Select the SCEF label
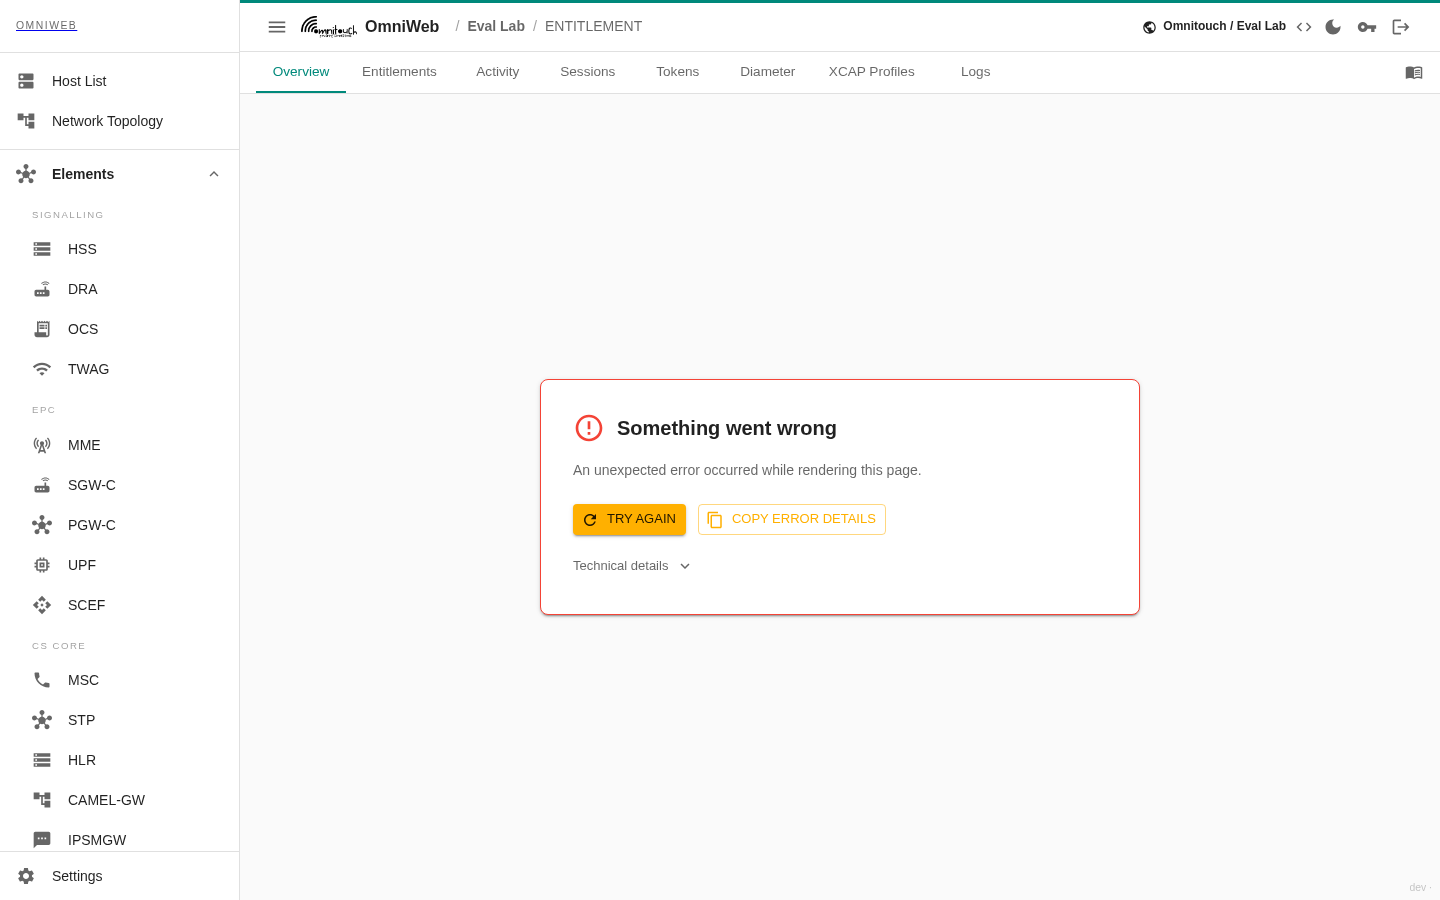 (86, 605)
